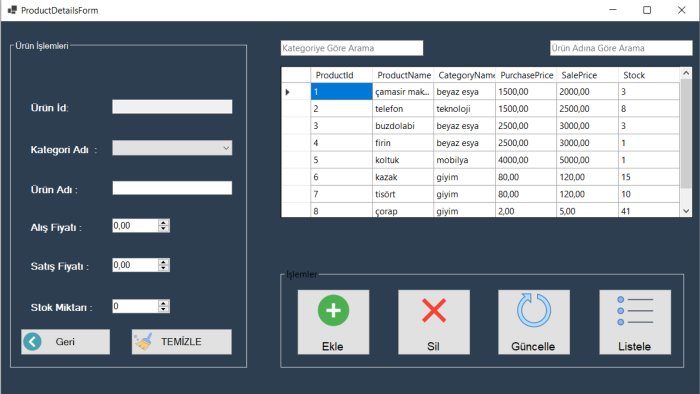Viewport: 700px width, 394px height.
Task: Click grid scrollbar up arrow
Action: 686,73
